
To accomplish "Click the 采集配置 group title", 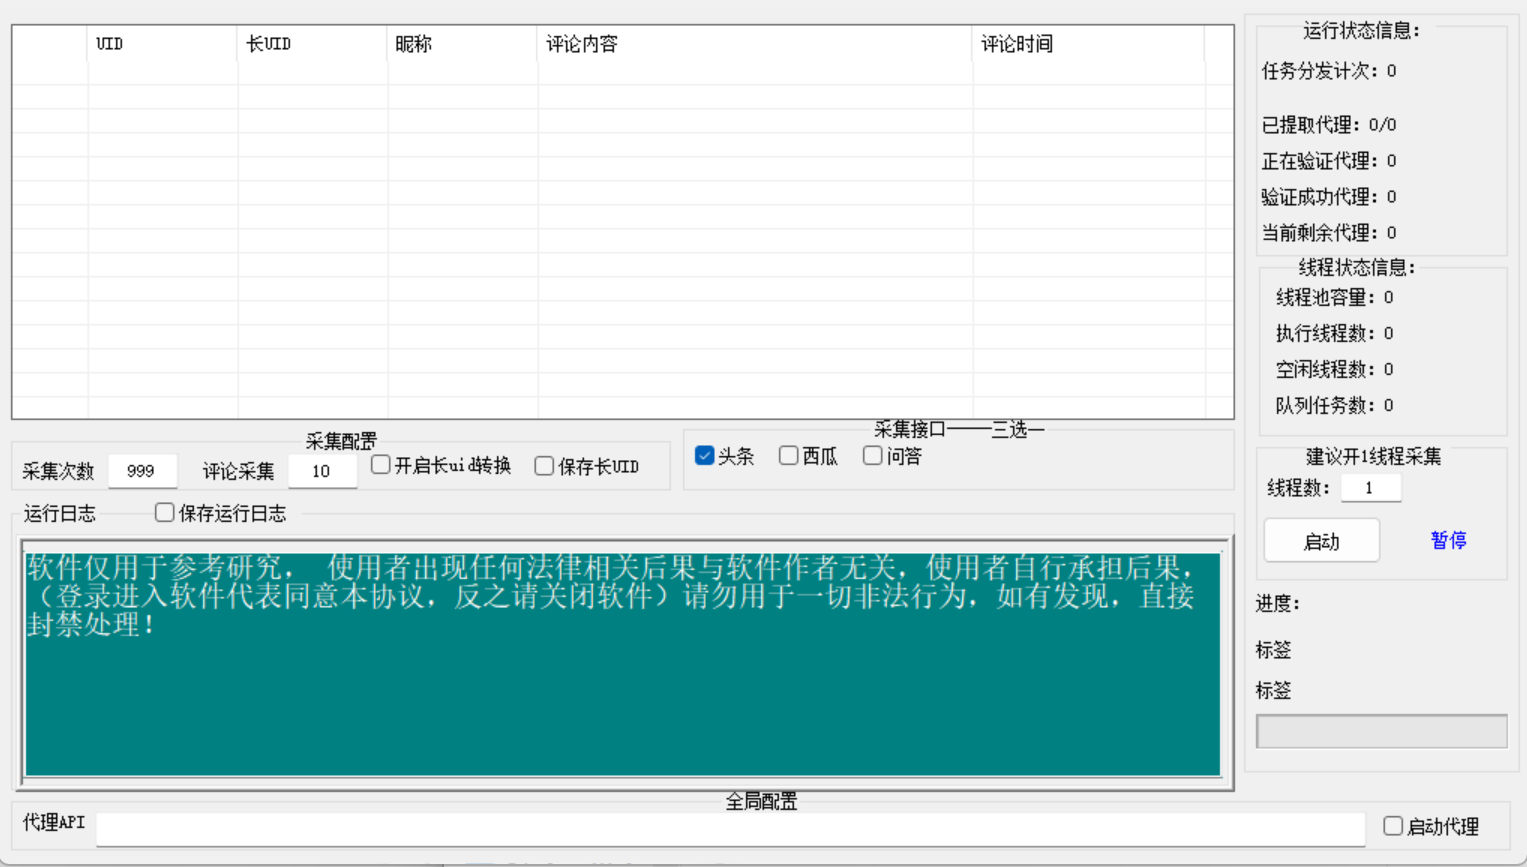I will point(341,441).
